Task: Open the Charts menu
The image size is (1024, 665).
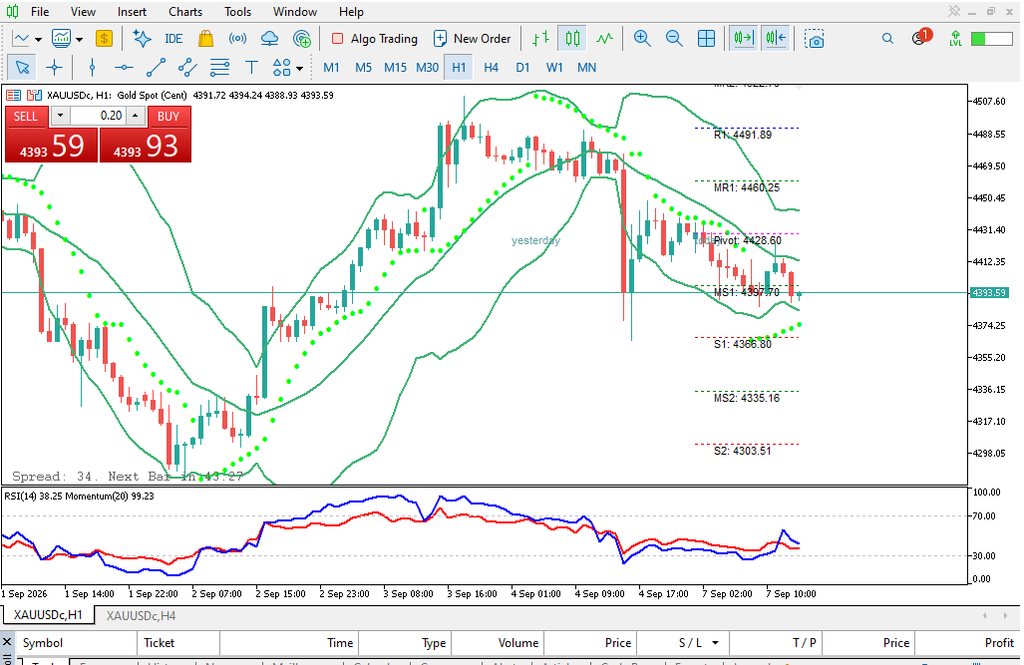Action: 185,12
